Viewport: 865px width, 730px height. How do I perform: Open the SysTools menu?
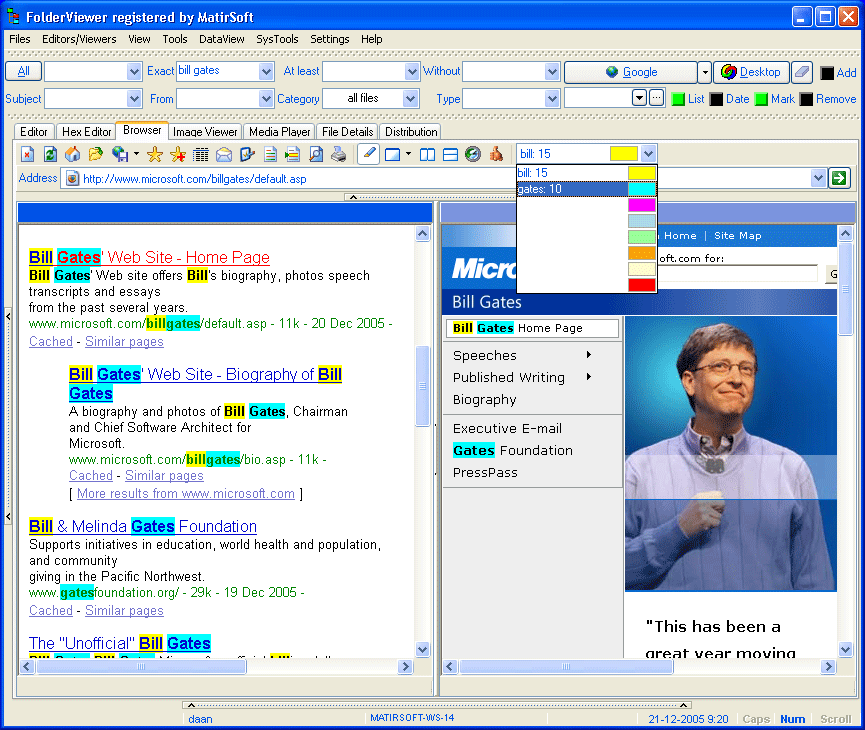tap(277, 39)
